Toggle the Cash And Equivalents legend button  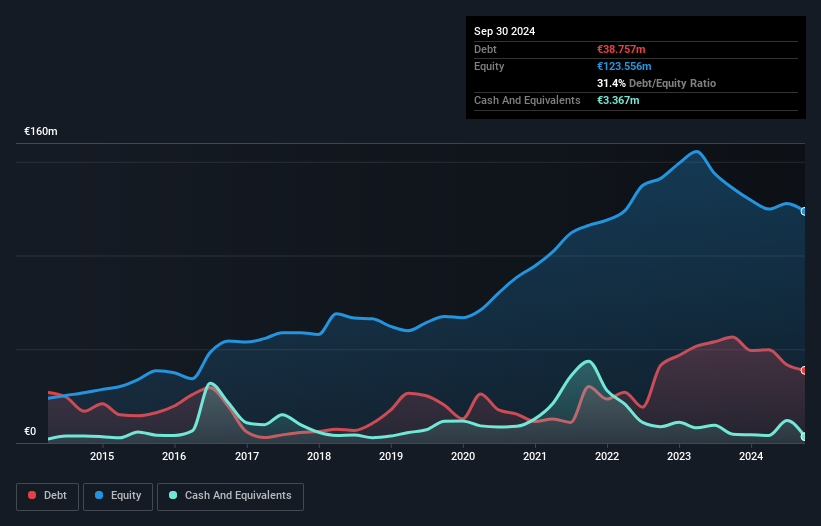point(230,496)
